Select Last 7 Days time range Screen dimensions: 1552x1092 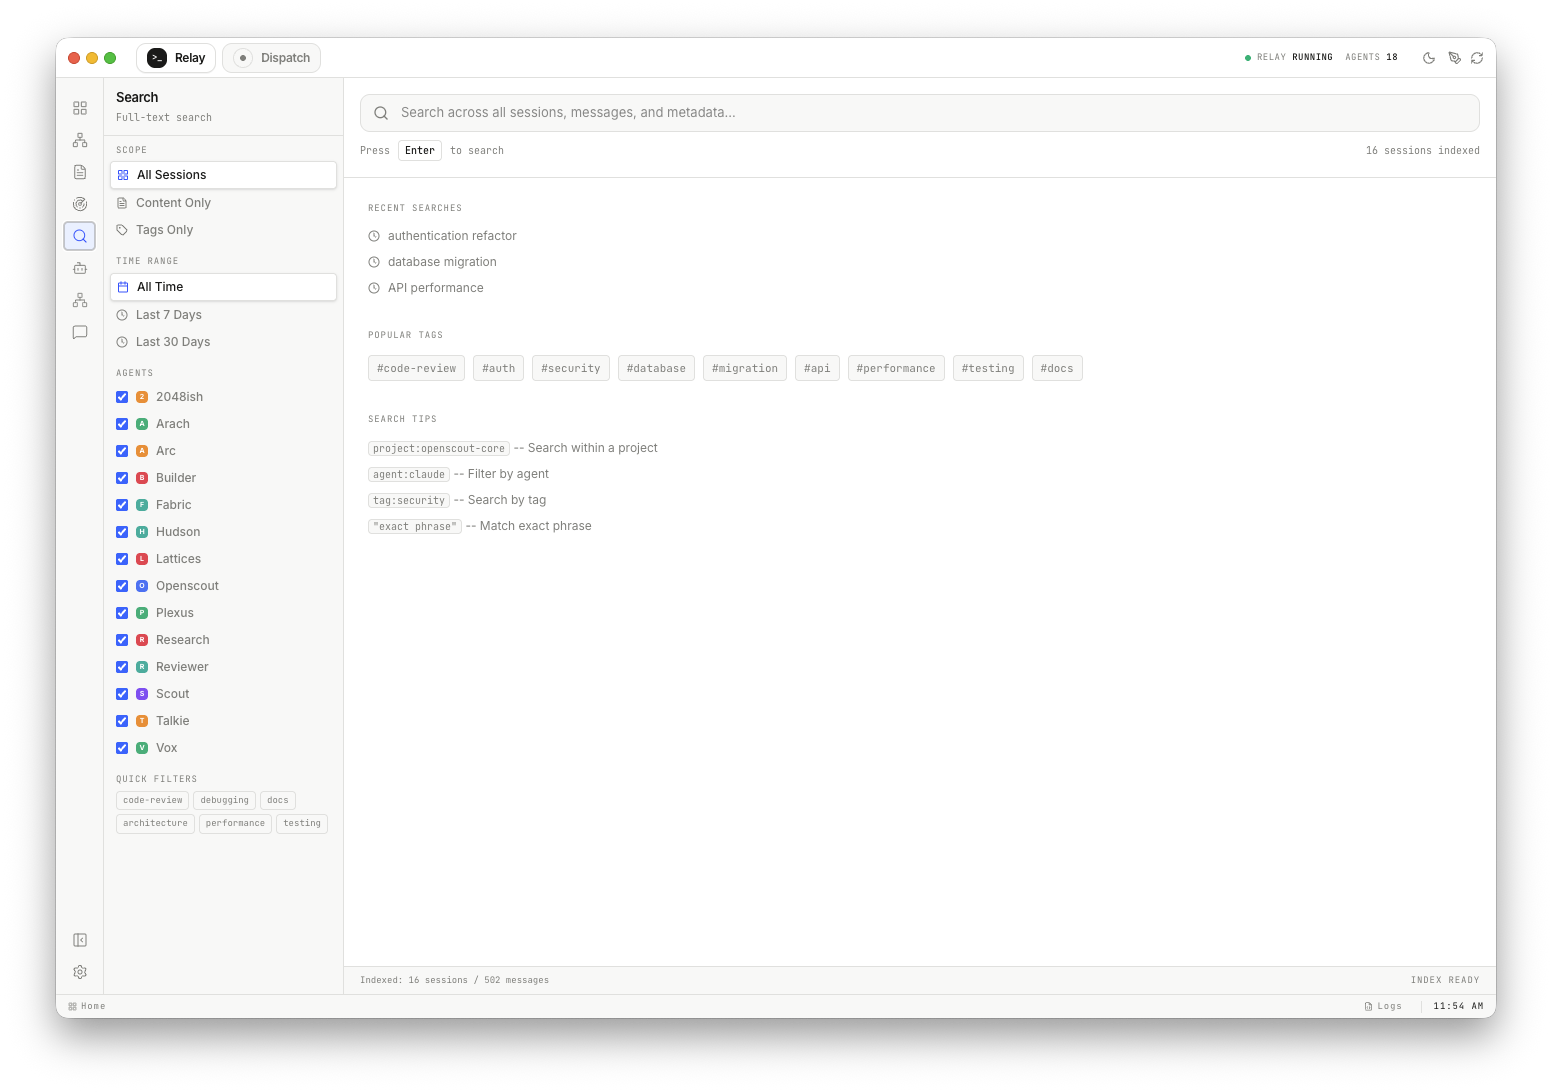[x=169, y=315]
